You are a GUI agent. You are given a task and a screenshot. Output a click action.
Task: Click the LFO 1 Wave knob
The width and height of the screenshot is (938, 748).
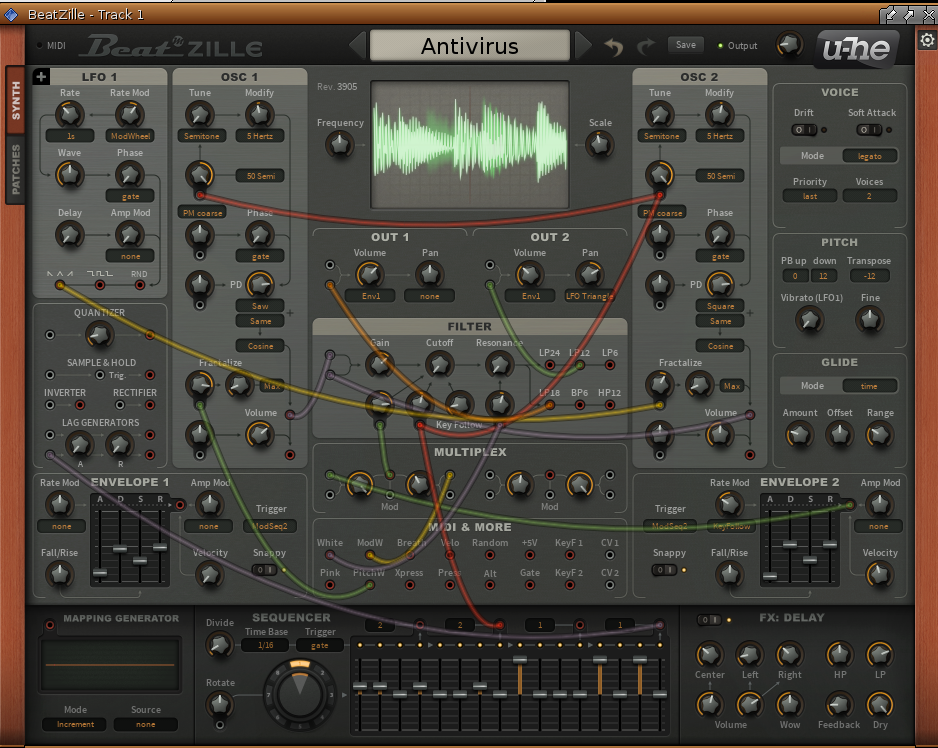pyautogui.click(x=69, y=174)
